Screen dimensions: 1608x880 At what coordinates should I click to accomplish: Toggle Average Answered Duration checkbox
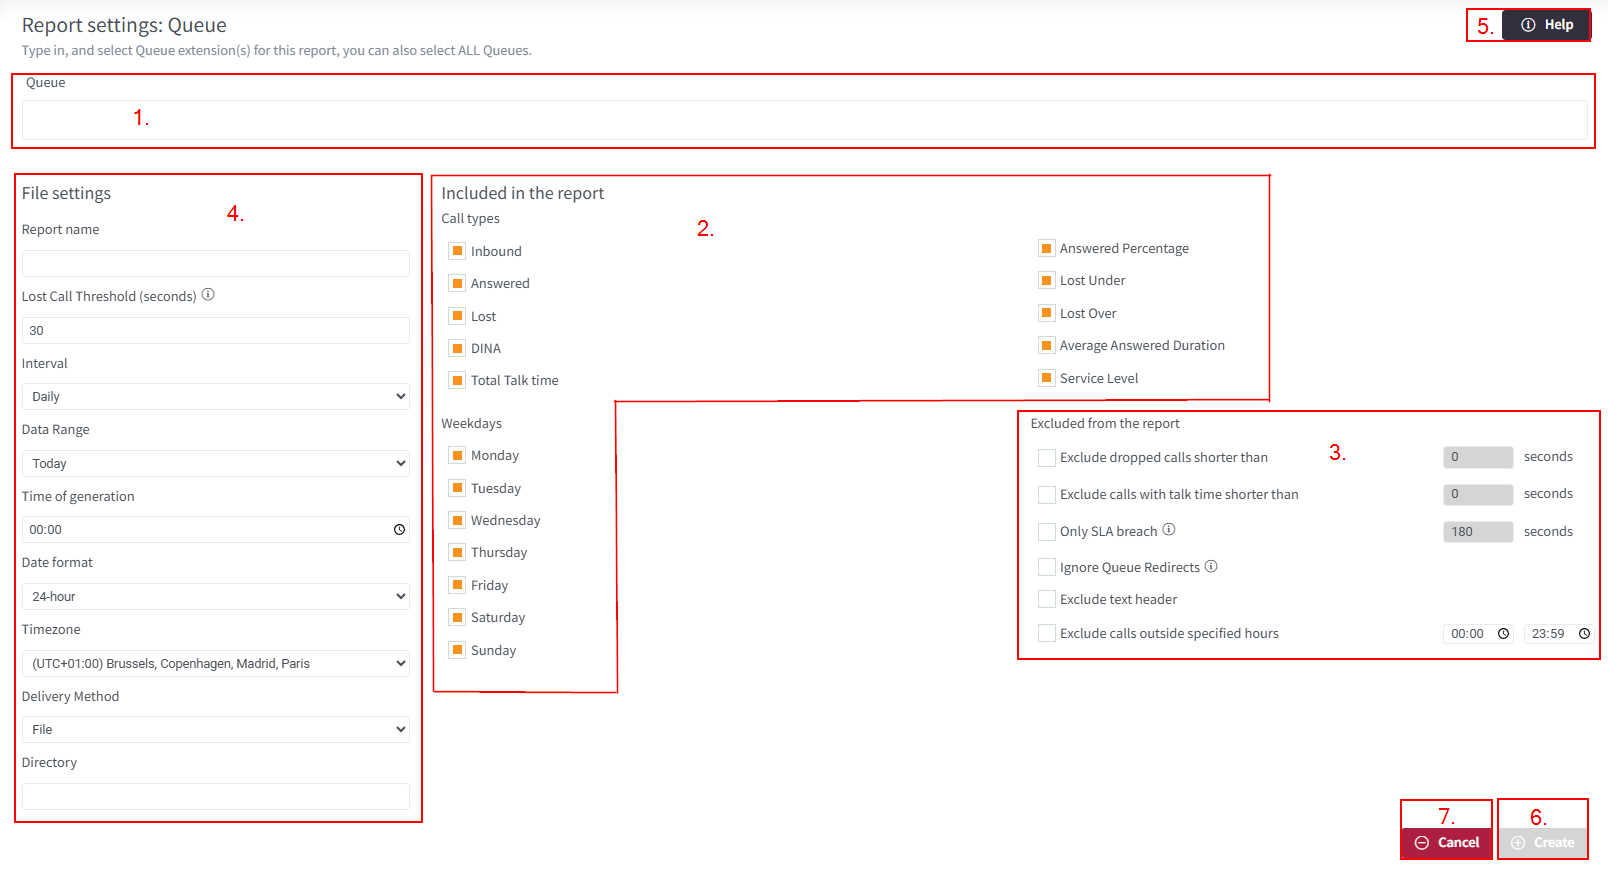1046,345
